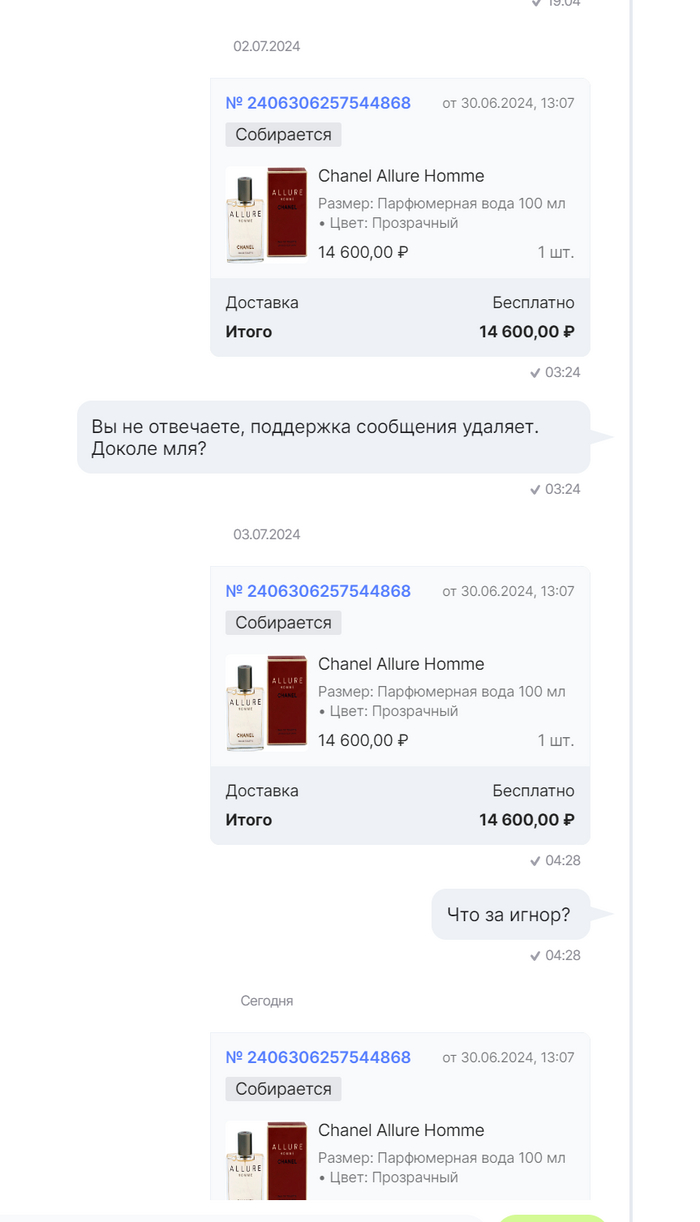Open order number link under Сегодня
The image size is (700, 1222).
tap(318, 1057)
